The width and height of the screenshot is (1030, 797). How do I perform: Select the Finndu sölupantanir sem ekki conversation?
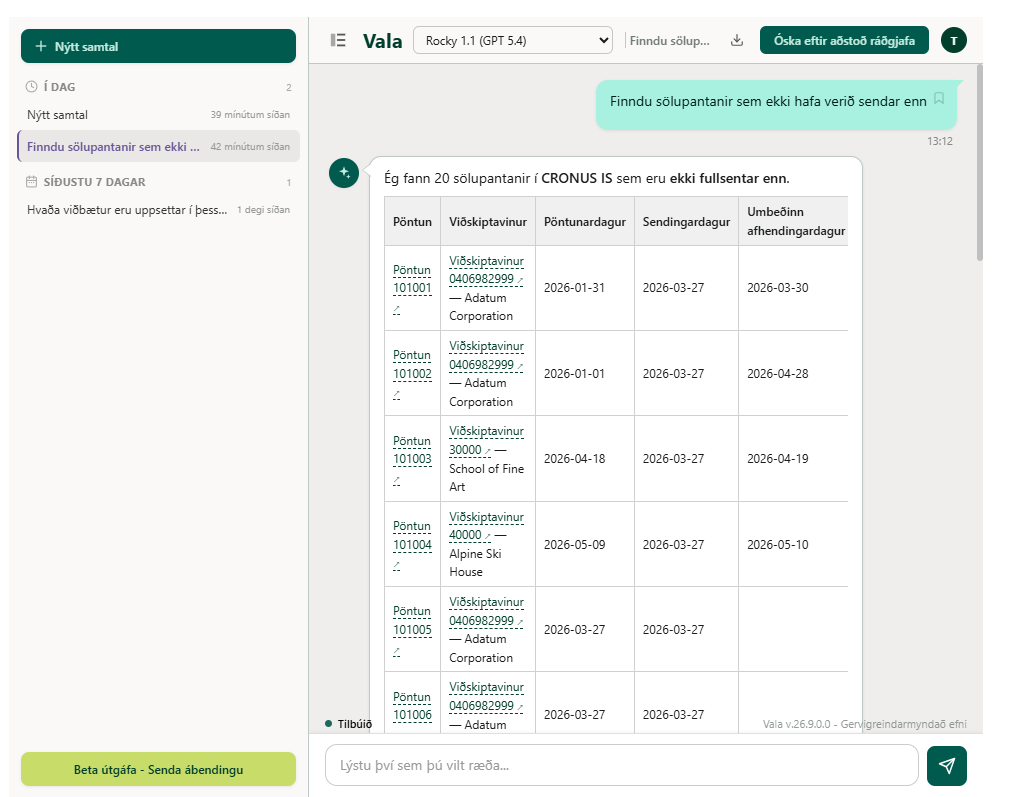tap(158, 147)
